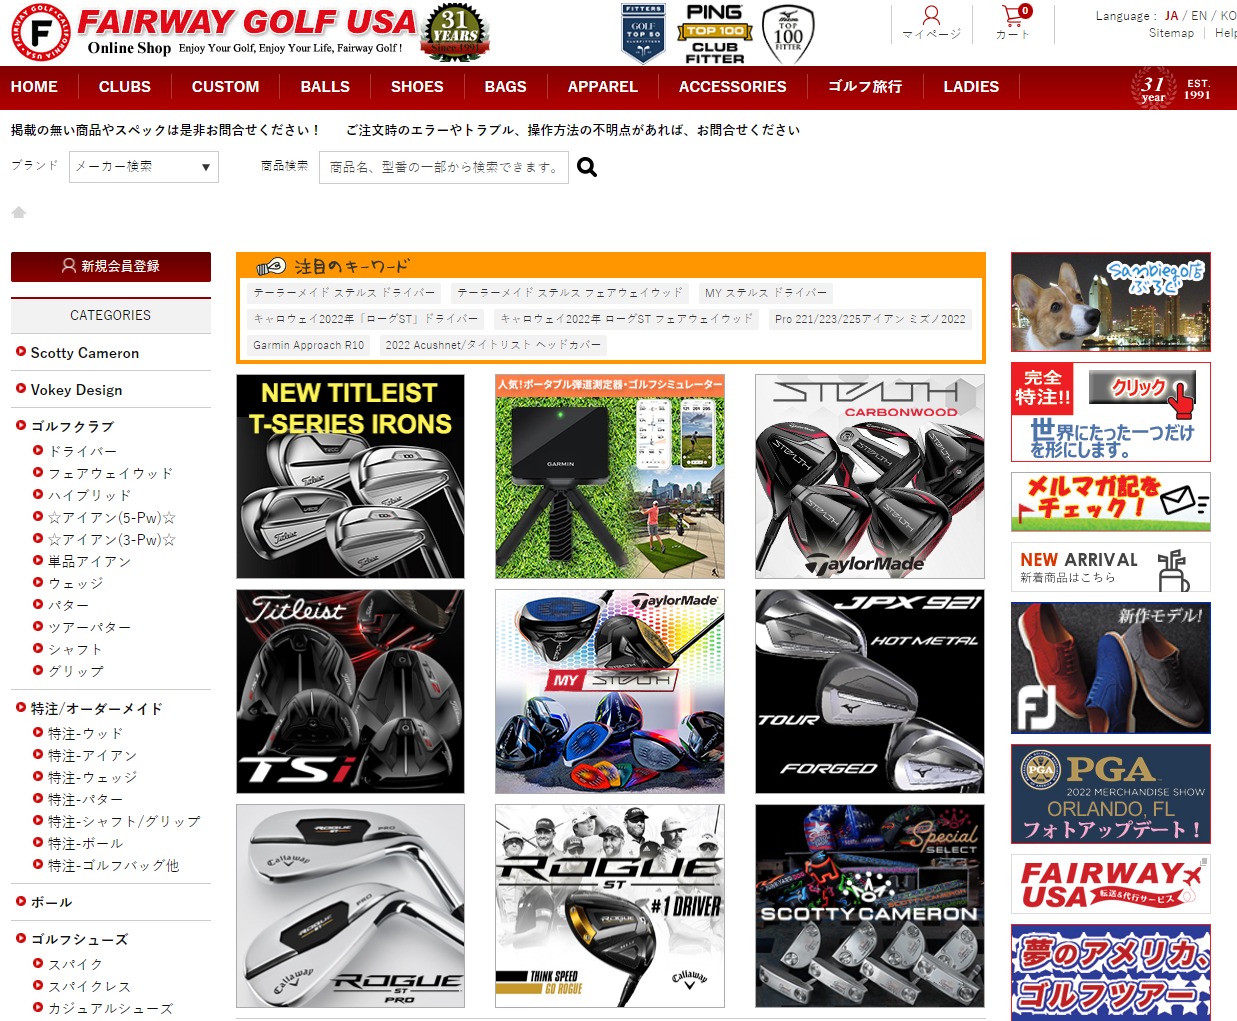Open the LADIES menu

coord(971,87)
